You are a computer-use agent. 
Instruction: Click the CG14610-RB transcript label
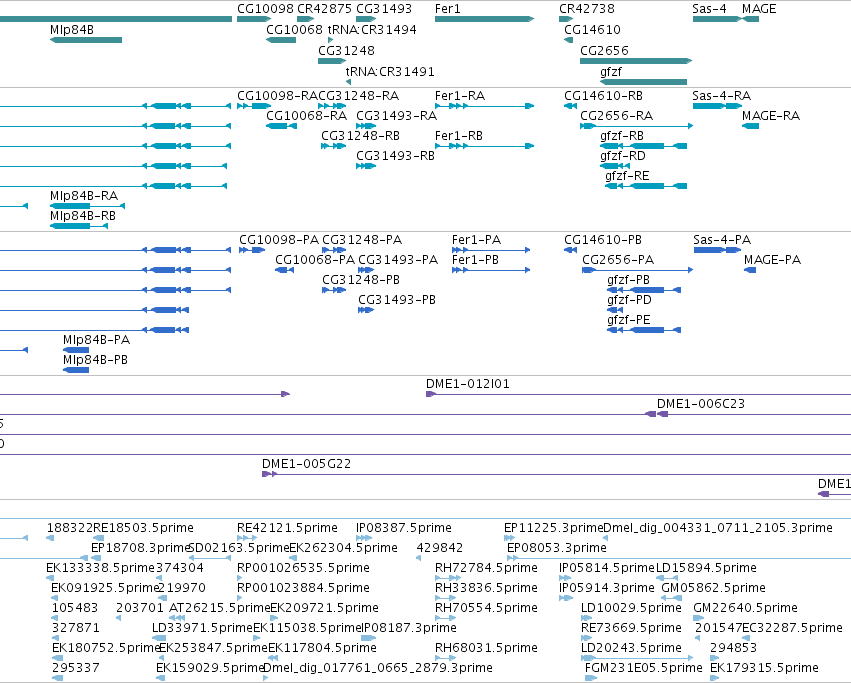(604, 96)
